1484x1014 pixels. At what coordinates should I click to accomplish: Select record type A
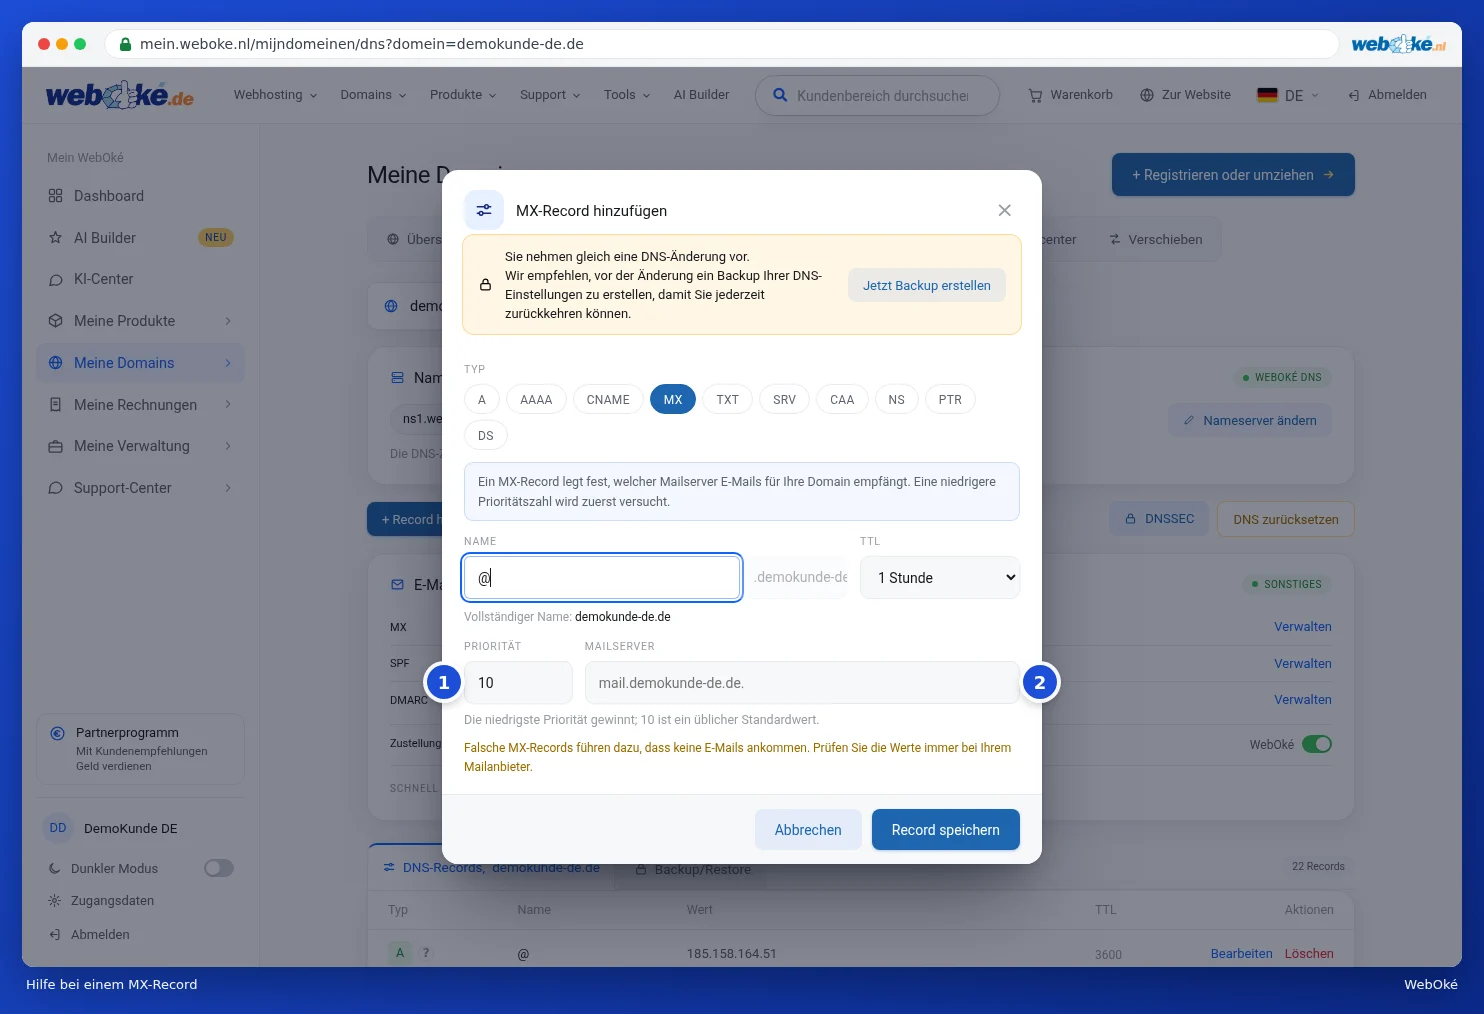[x=482, y=400]
